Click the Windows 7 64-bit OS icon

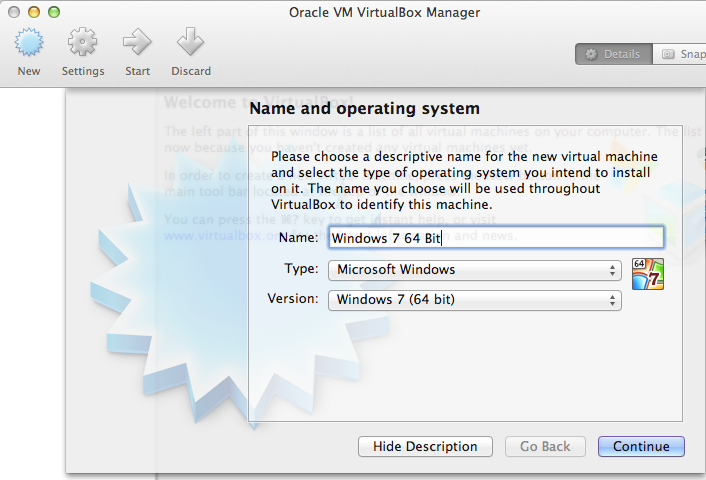click(648, 274)
